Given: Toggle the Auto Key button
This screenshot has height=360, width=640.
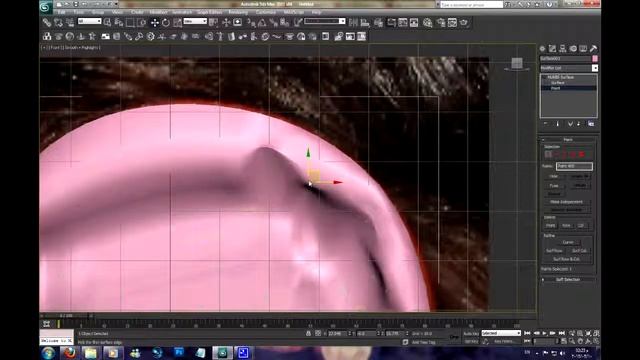Looking at the screenshot, I should pyautogui.click(x=471, y=334).
